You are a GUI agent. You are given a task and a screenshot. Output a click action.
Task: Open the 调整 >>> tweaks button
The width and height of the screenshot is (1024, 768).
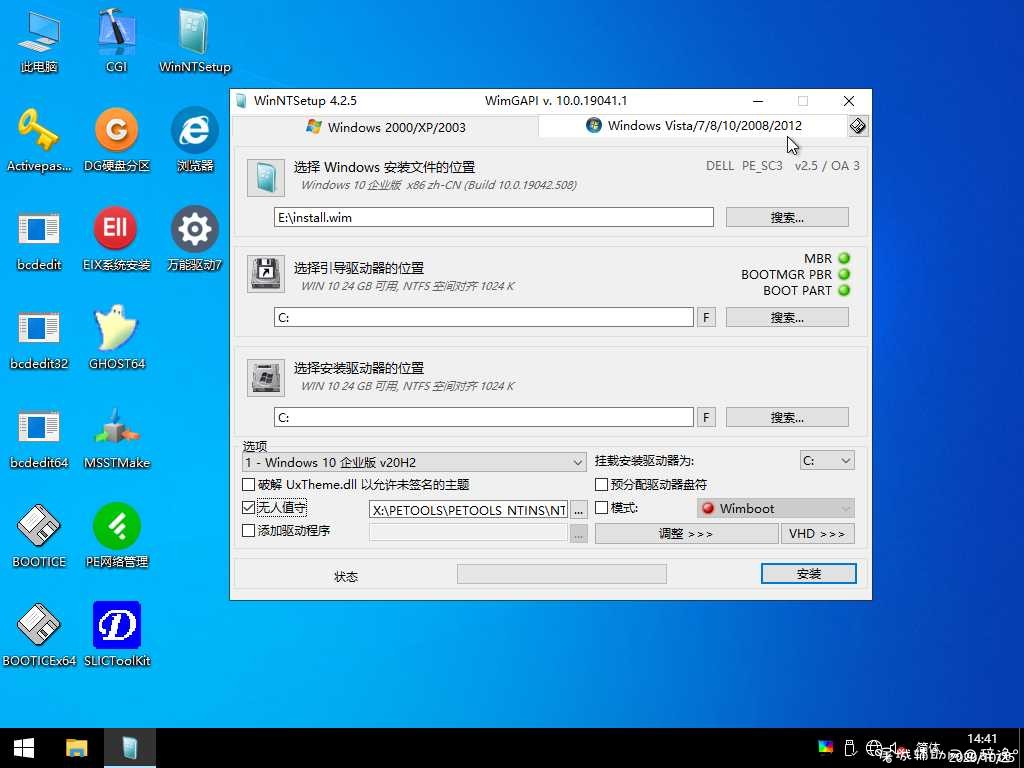point(686,534)
